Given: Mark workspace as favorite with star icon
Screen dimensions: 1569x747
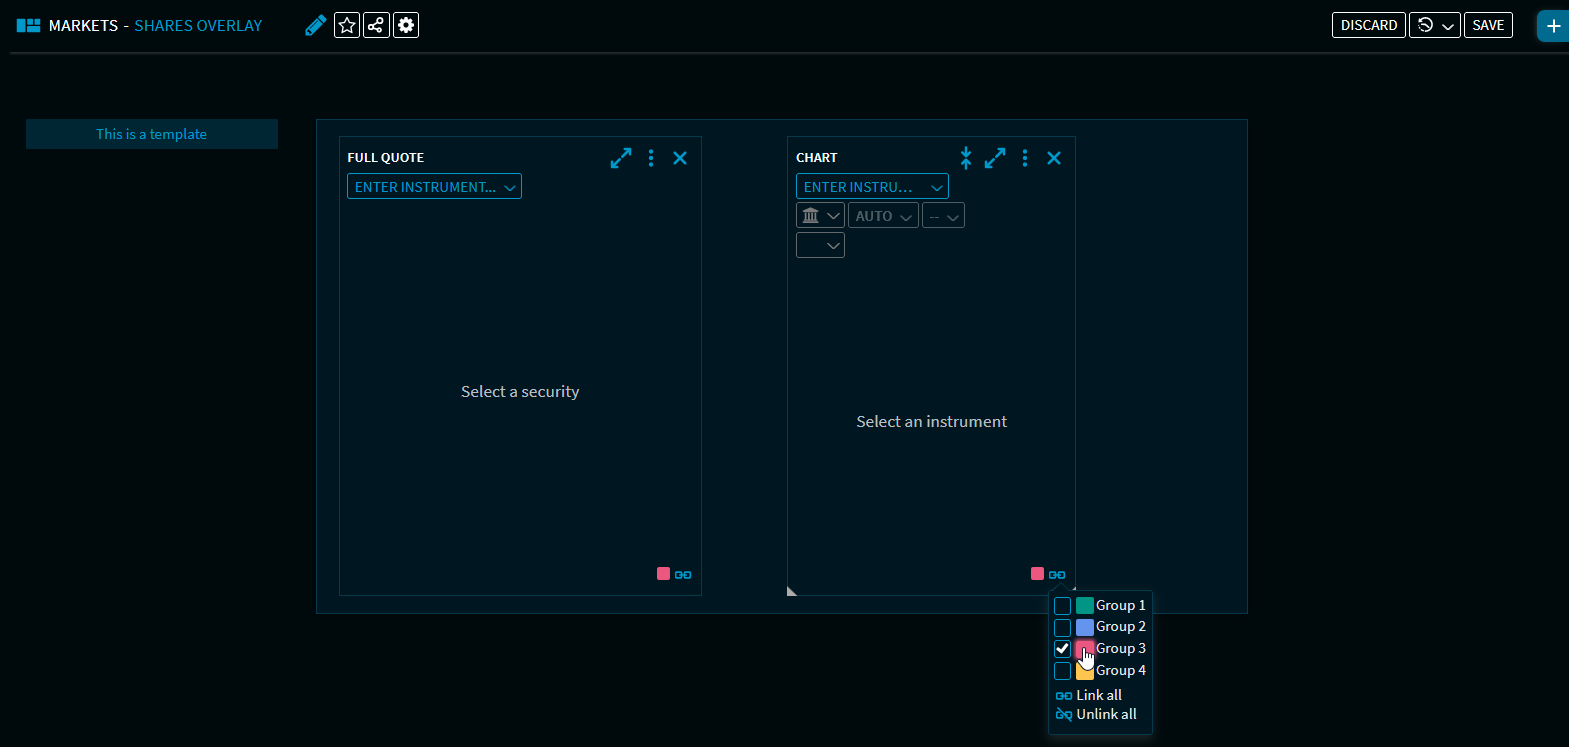Looking at the screenshot, I should [347, 25].
